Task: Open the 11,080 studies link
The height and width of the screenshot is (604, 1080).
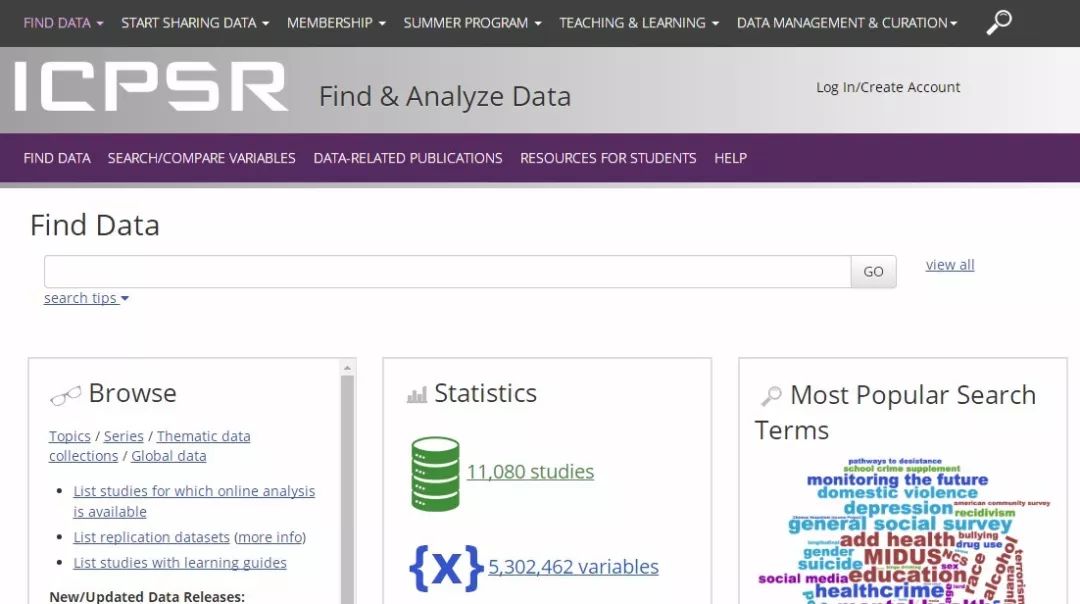Action: (530, 472)
